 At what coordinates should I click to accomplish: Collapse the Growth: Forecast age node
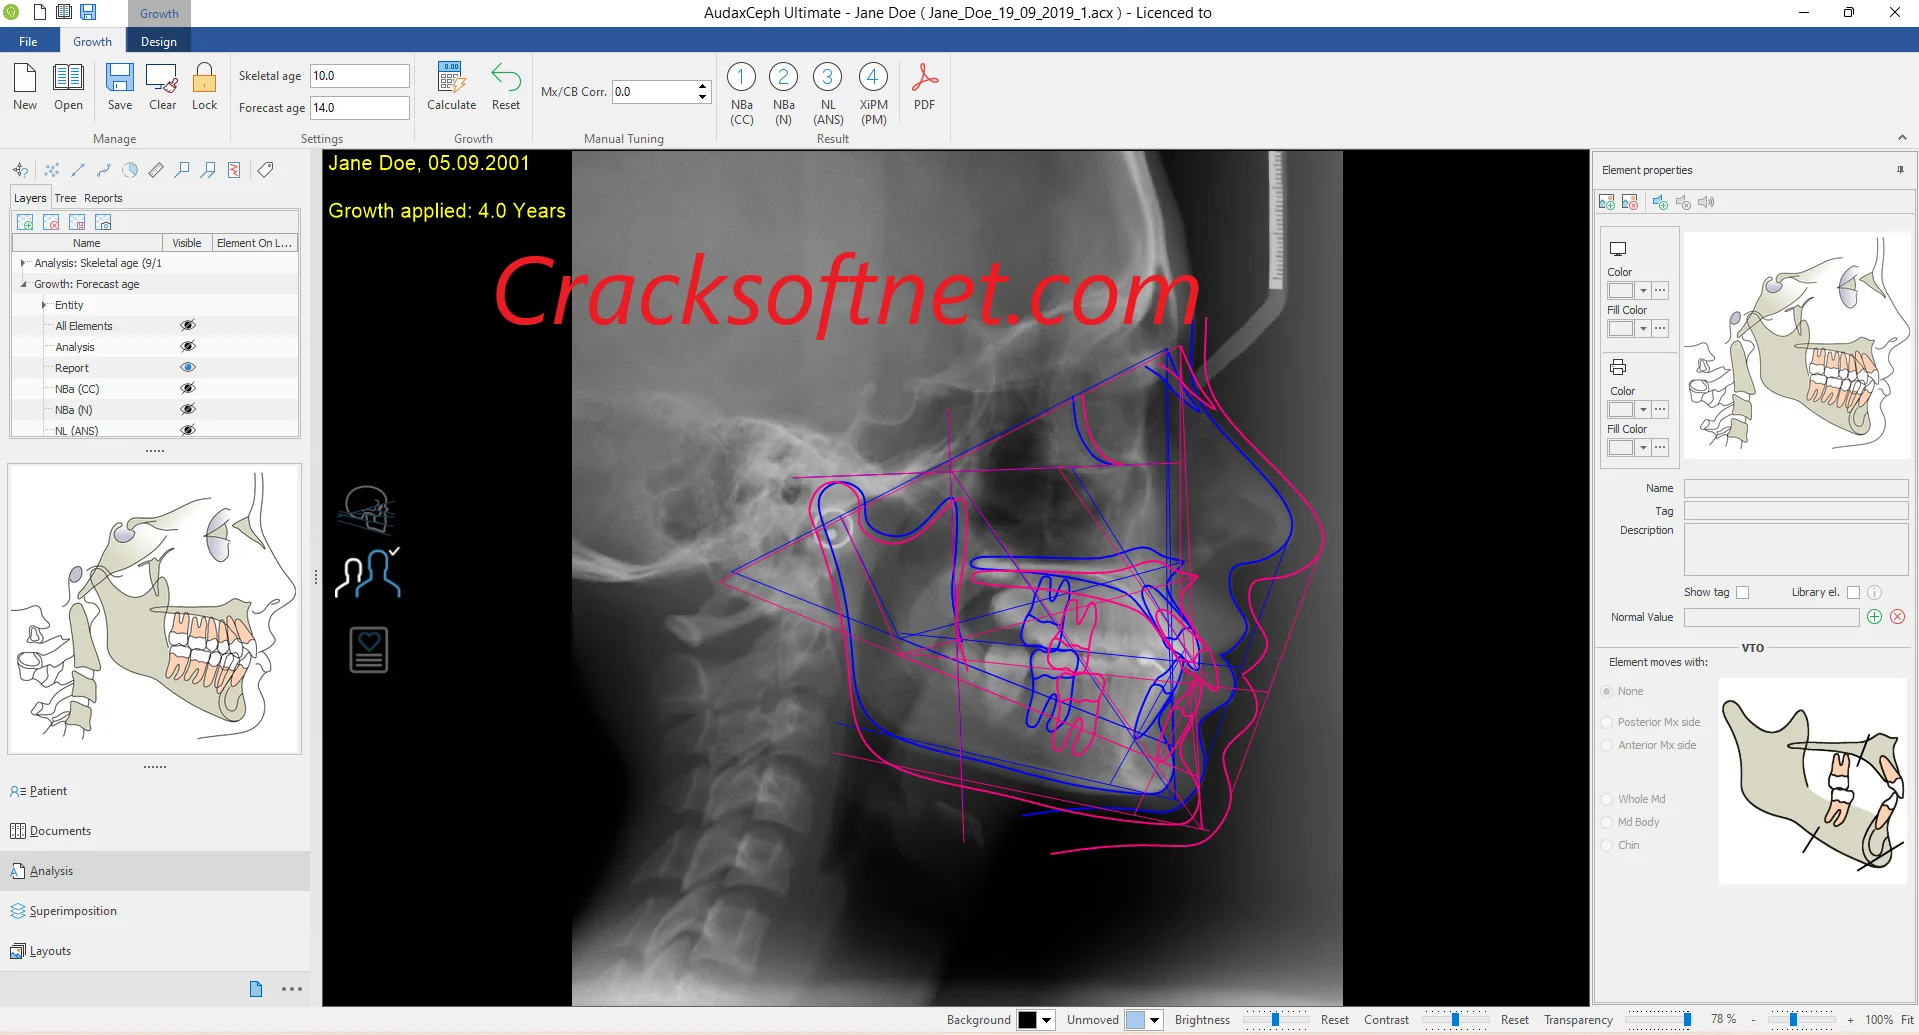[x=23, y=284]
